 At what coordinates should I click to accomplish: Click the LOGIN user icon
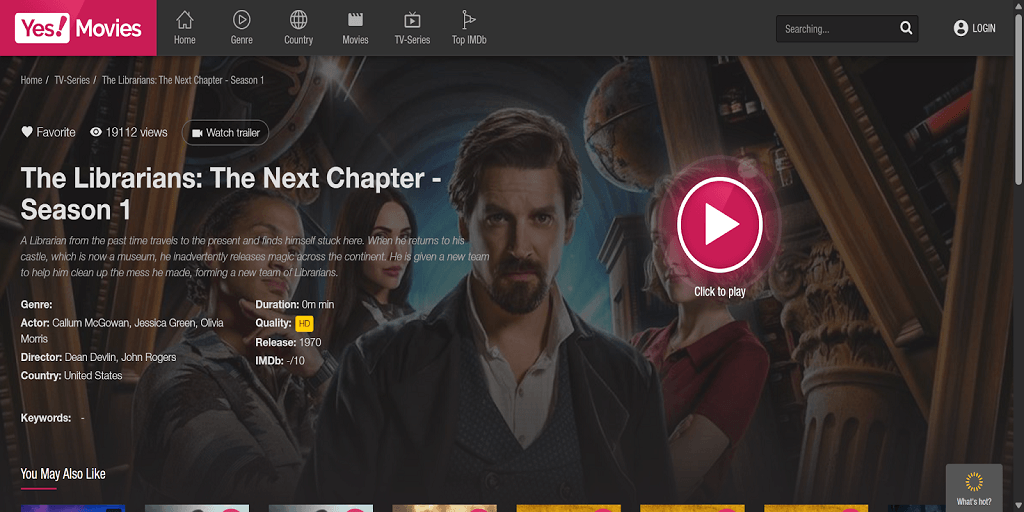point(961,28)
